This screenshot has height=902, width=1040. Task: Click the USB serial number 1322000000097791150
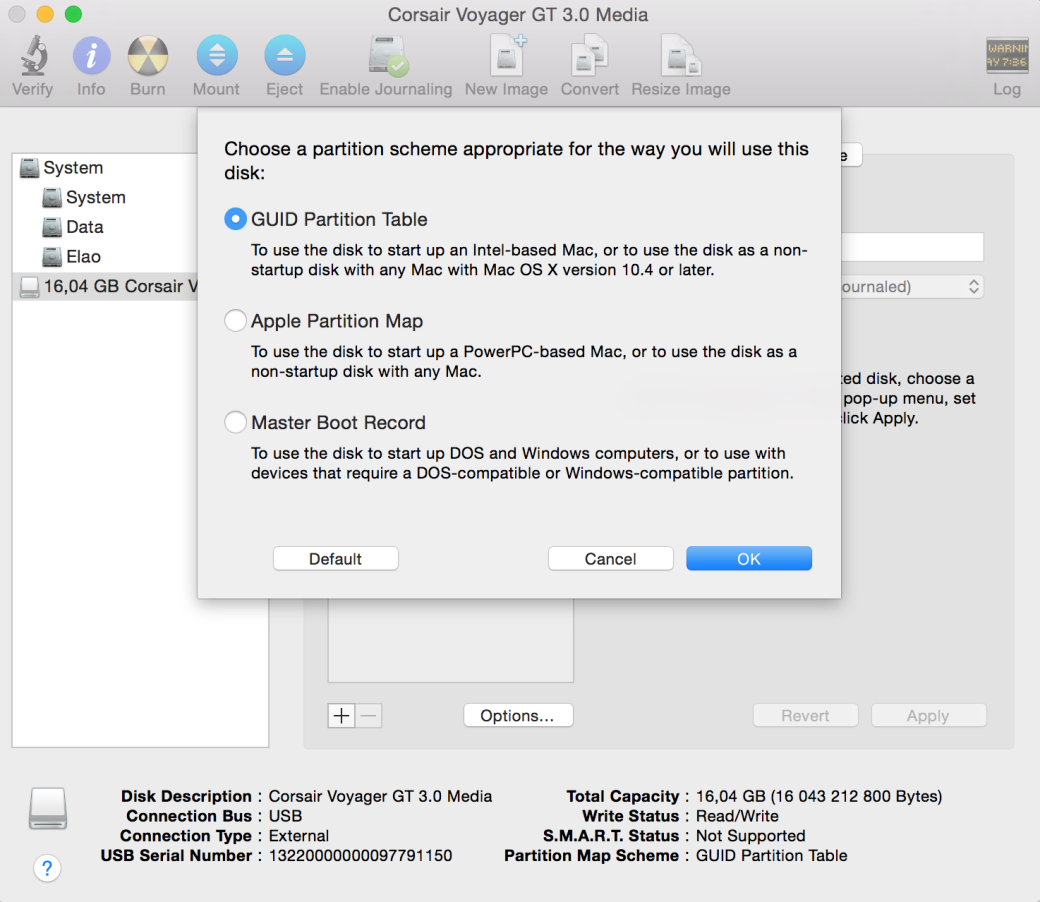(x=360, y=856)
